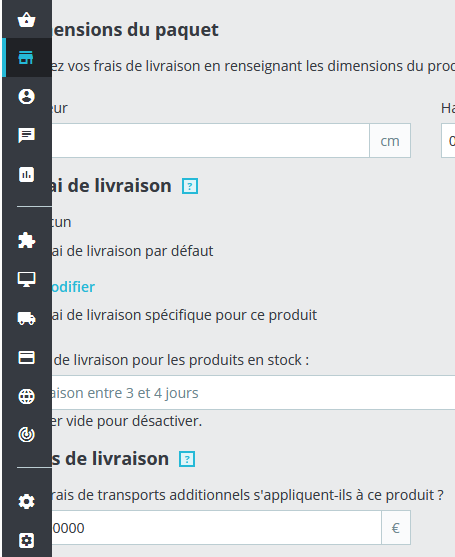Open Customer Service chat bubble icon
This screenshot has width=455, height=557.
27,135
